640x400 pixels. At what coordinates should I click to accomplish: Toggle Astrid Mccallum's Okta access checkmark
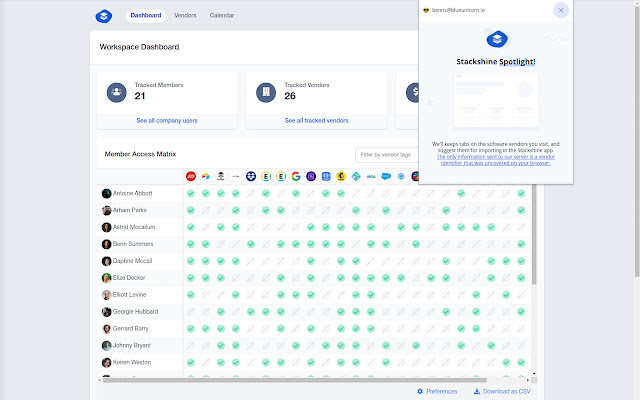(371, 227)
